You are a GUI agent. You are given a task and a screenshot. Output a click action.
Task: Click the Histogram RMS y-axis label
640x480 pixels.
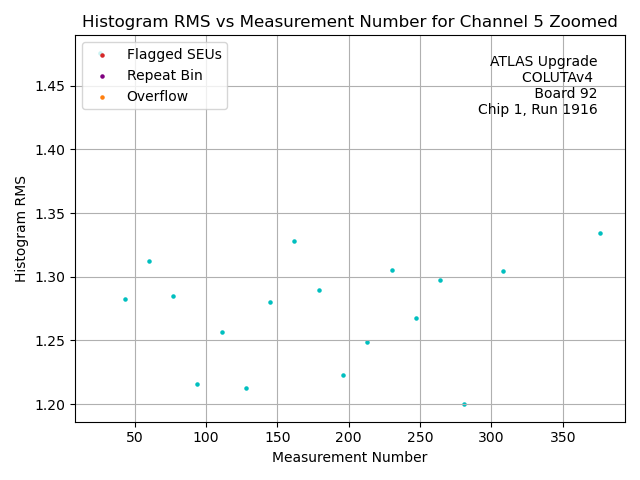(21, 228)
